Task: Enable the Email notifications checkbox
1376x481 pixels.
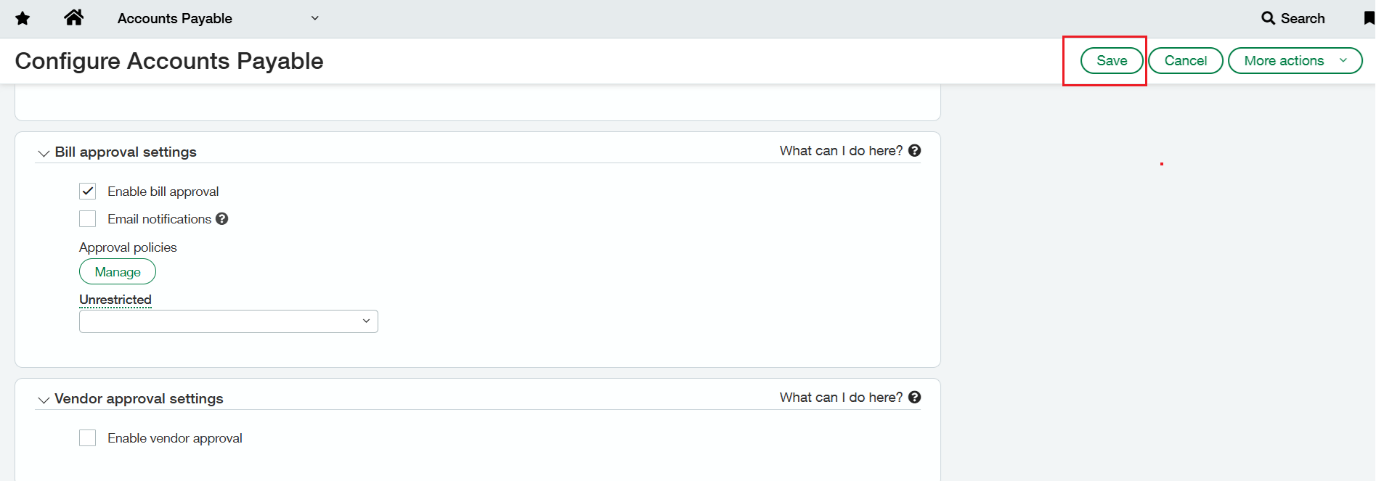Action: coord(88,219)
